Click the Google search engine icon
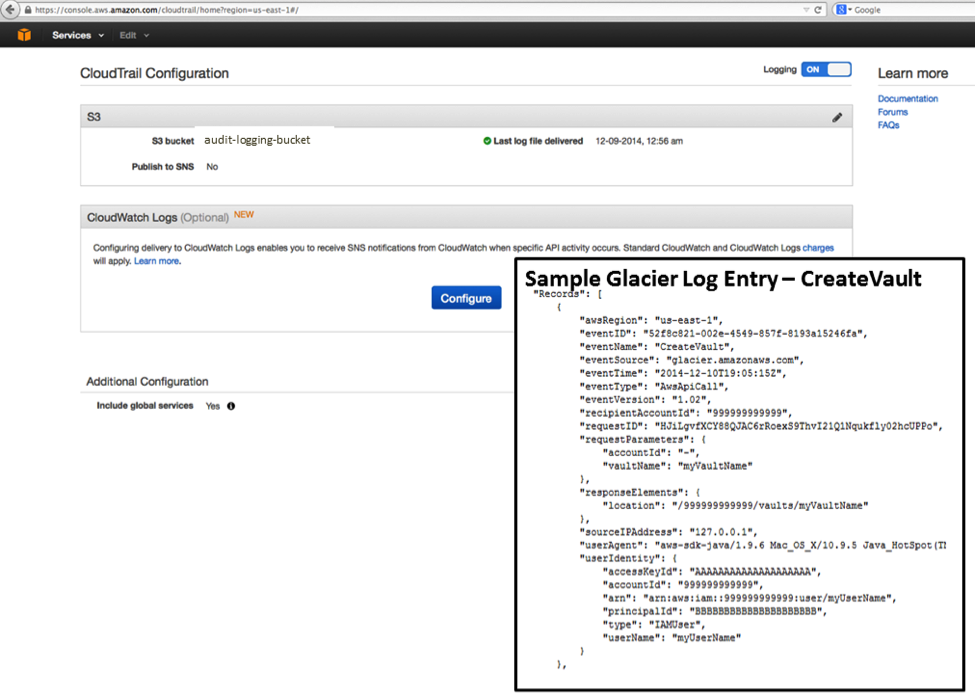 [841, 9]
